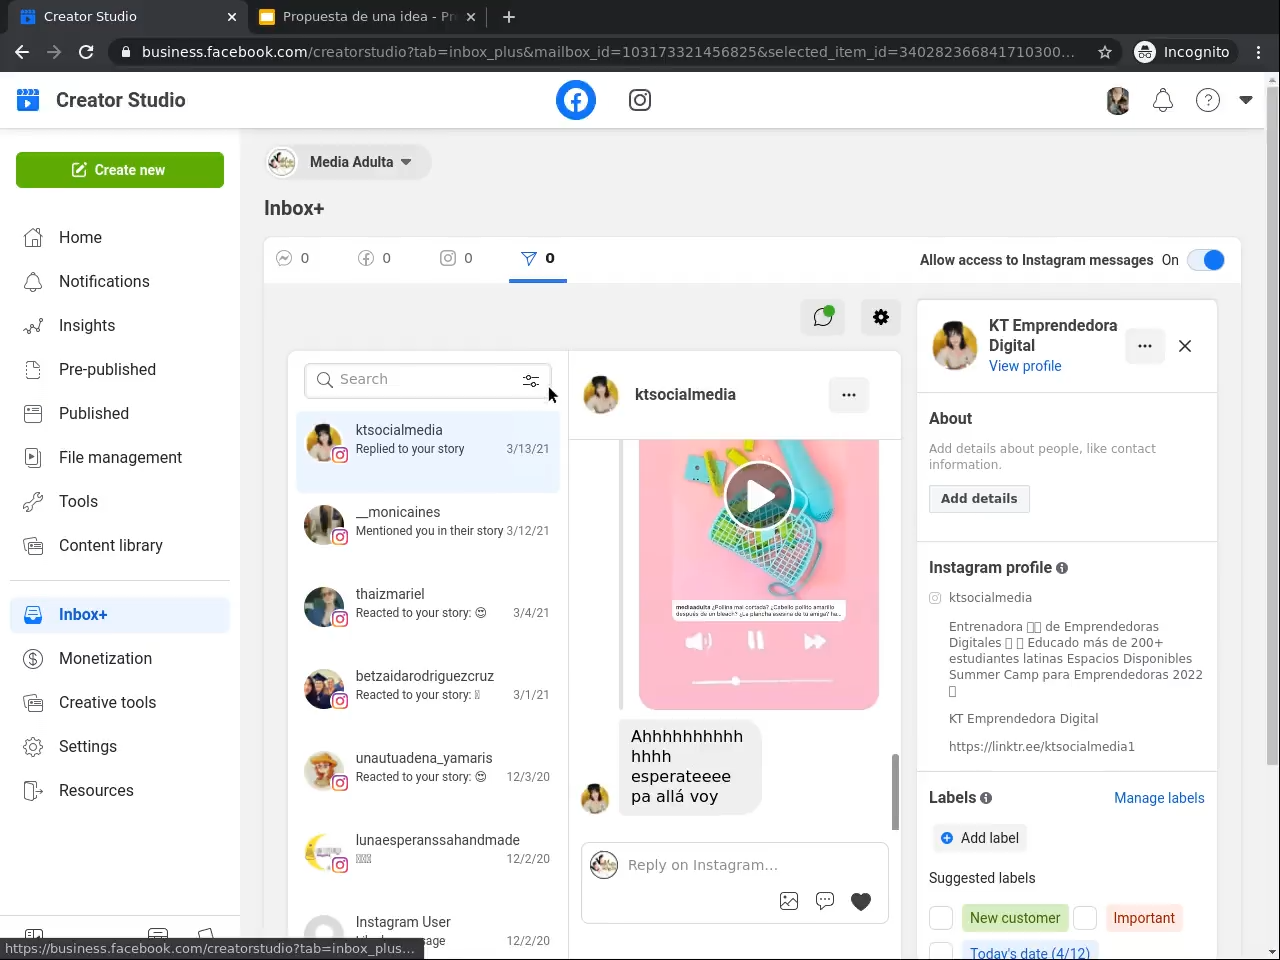This screenshot has width=1280, height=960.
Task: Open the help question mark icon
Action: (1208, 100)
